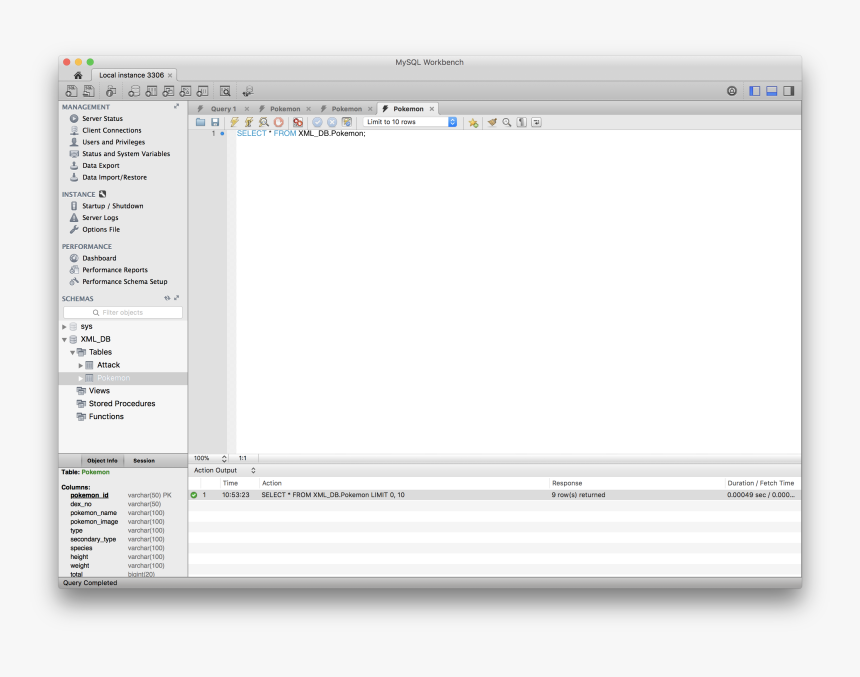Expand the sys schema tree node
The image size is (860, 677).
pos(65,326)
